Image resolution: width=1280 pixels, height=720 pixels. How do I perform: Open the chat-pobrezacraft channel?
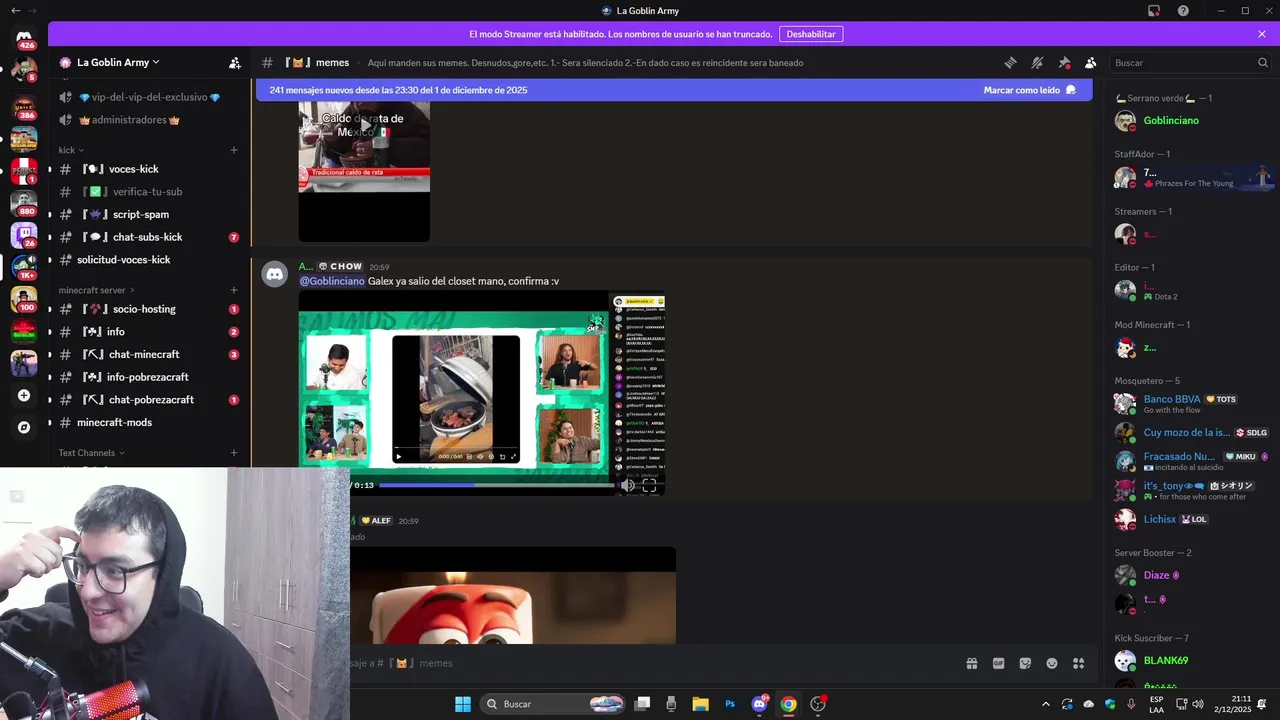[x=148, y=400]
